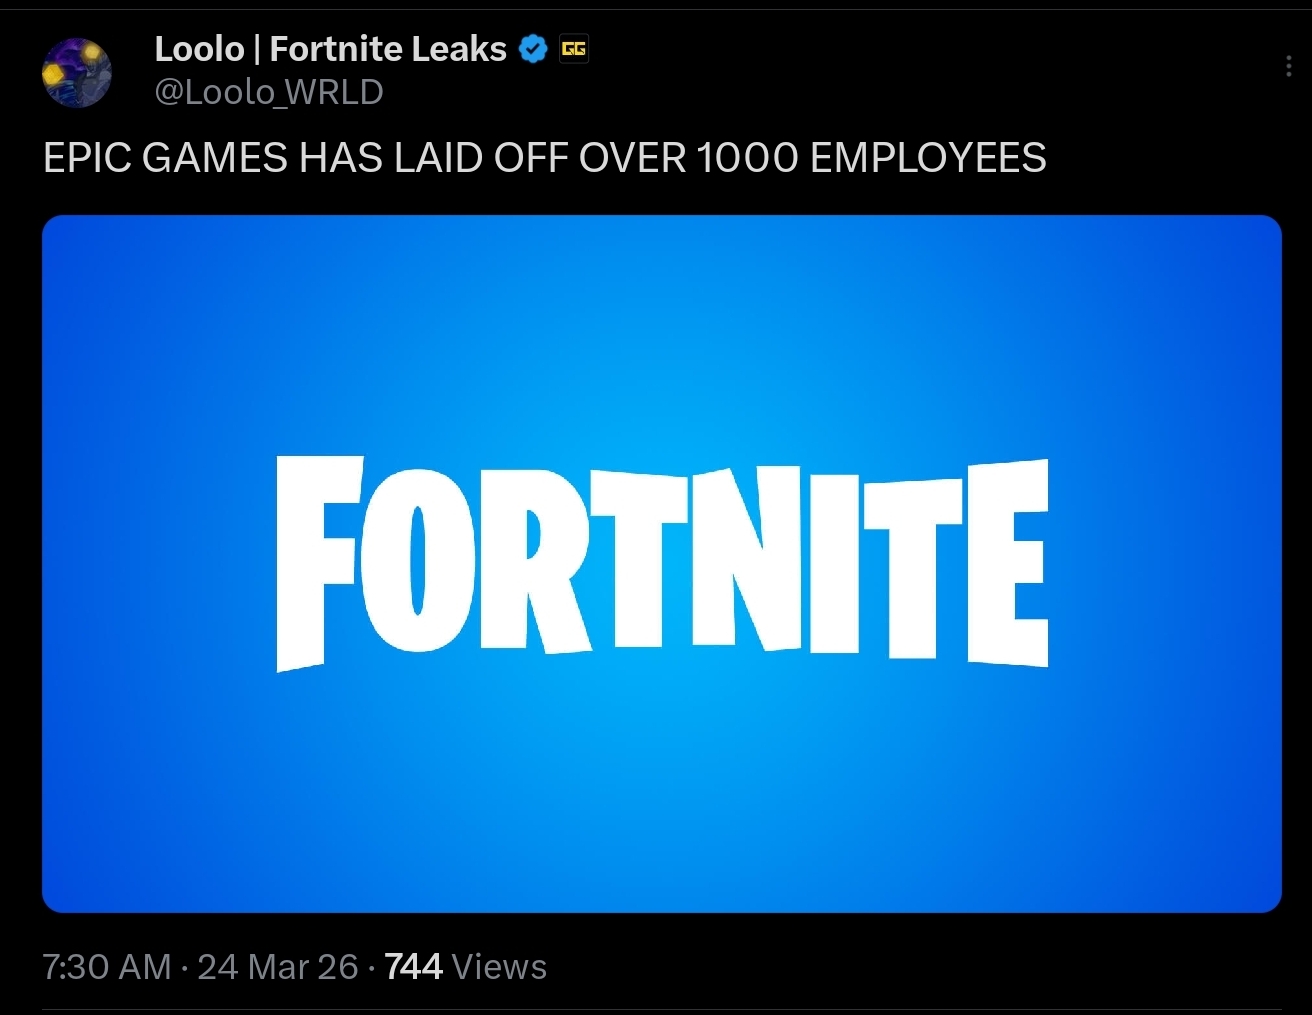
Task: Click the 7:30 AM timestamp
Action: [x=107, y=967]
